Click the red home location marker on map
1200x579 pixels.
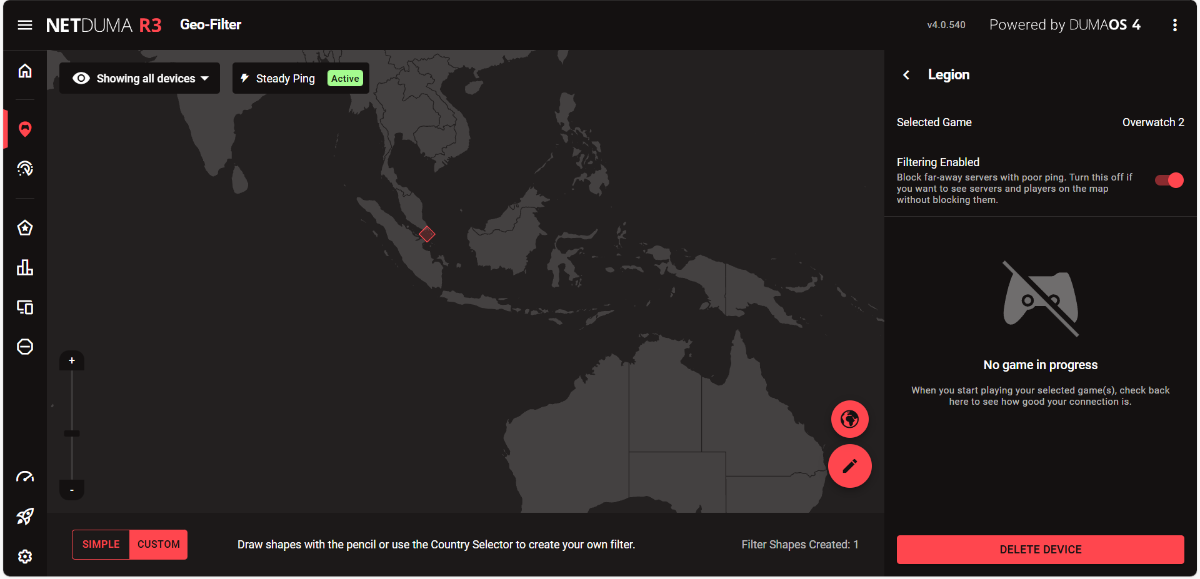427,234
